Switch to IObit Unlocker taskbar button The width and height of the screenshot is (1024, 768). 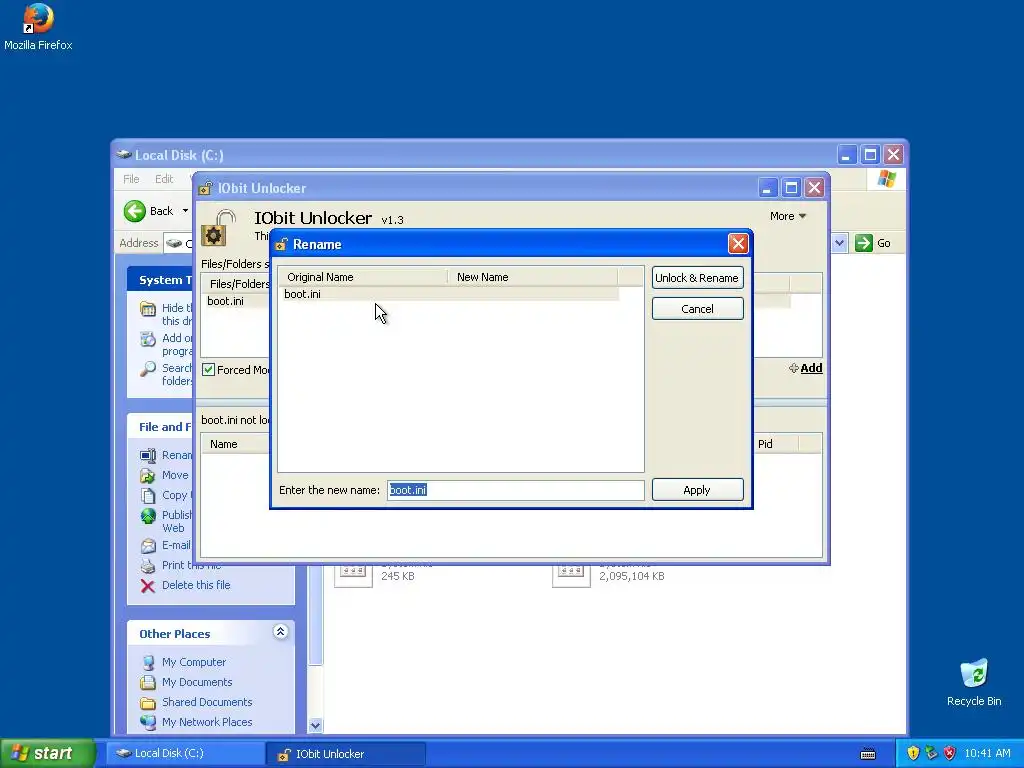[346, 754]
